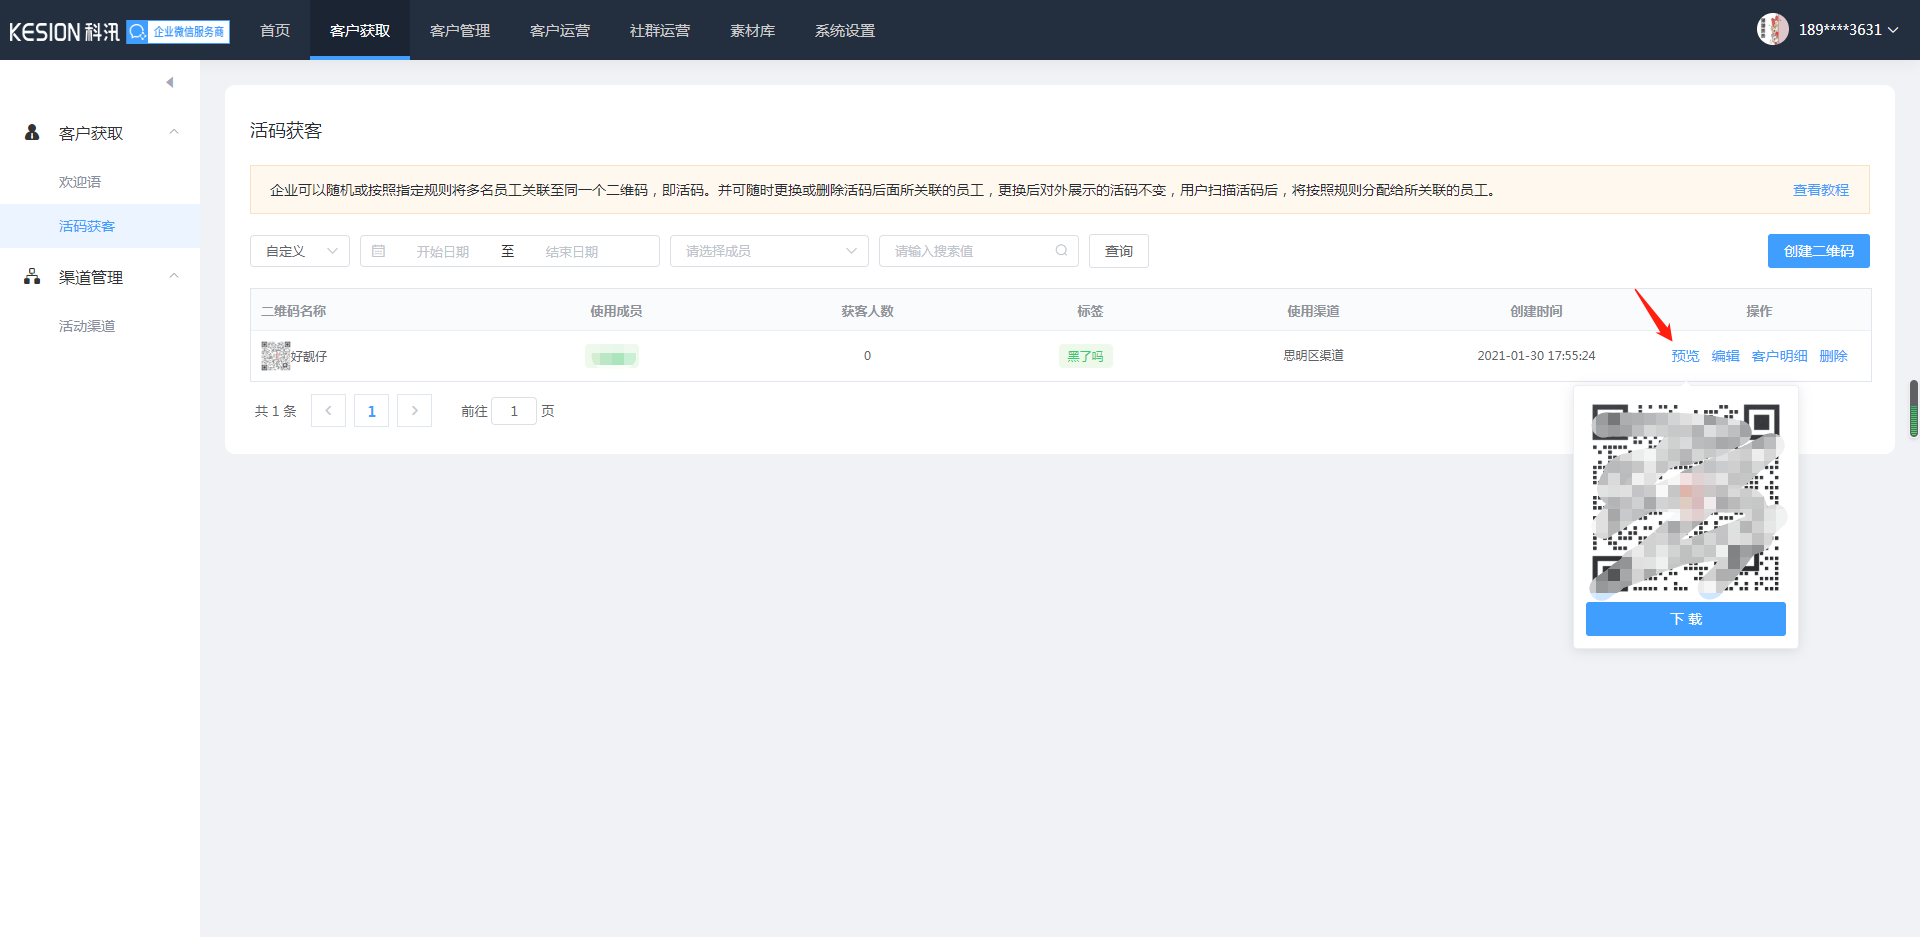Click the calendar icon in the date range field
The height and width of the screenshot is (937, 1920).
tap(379, 251)
